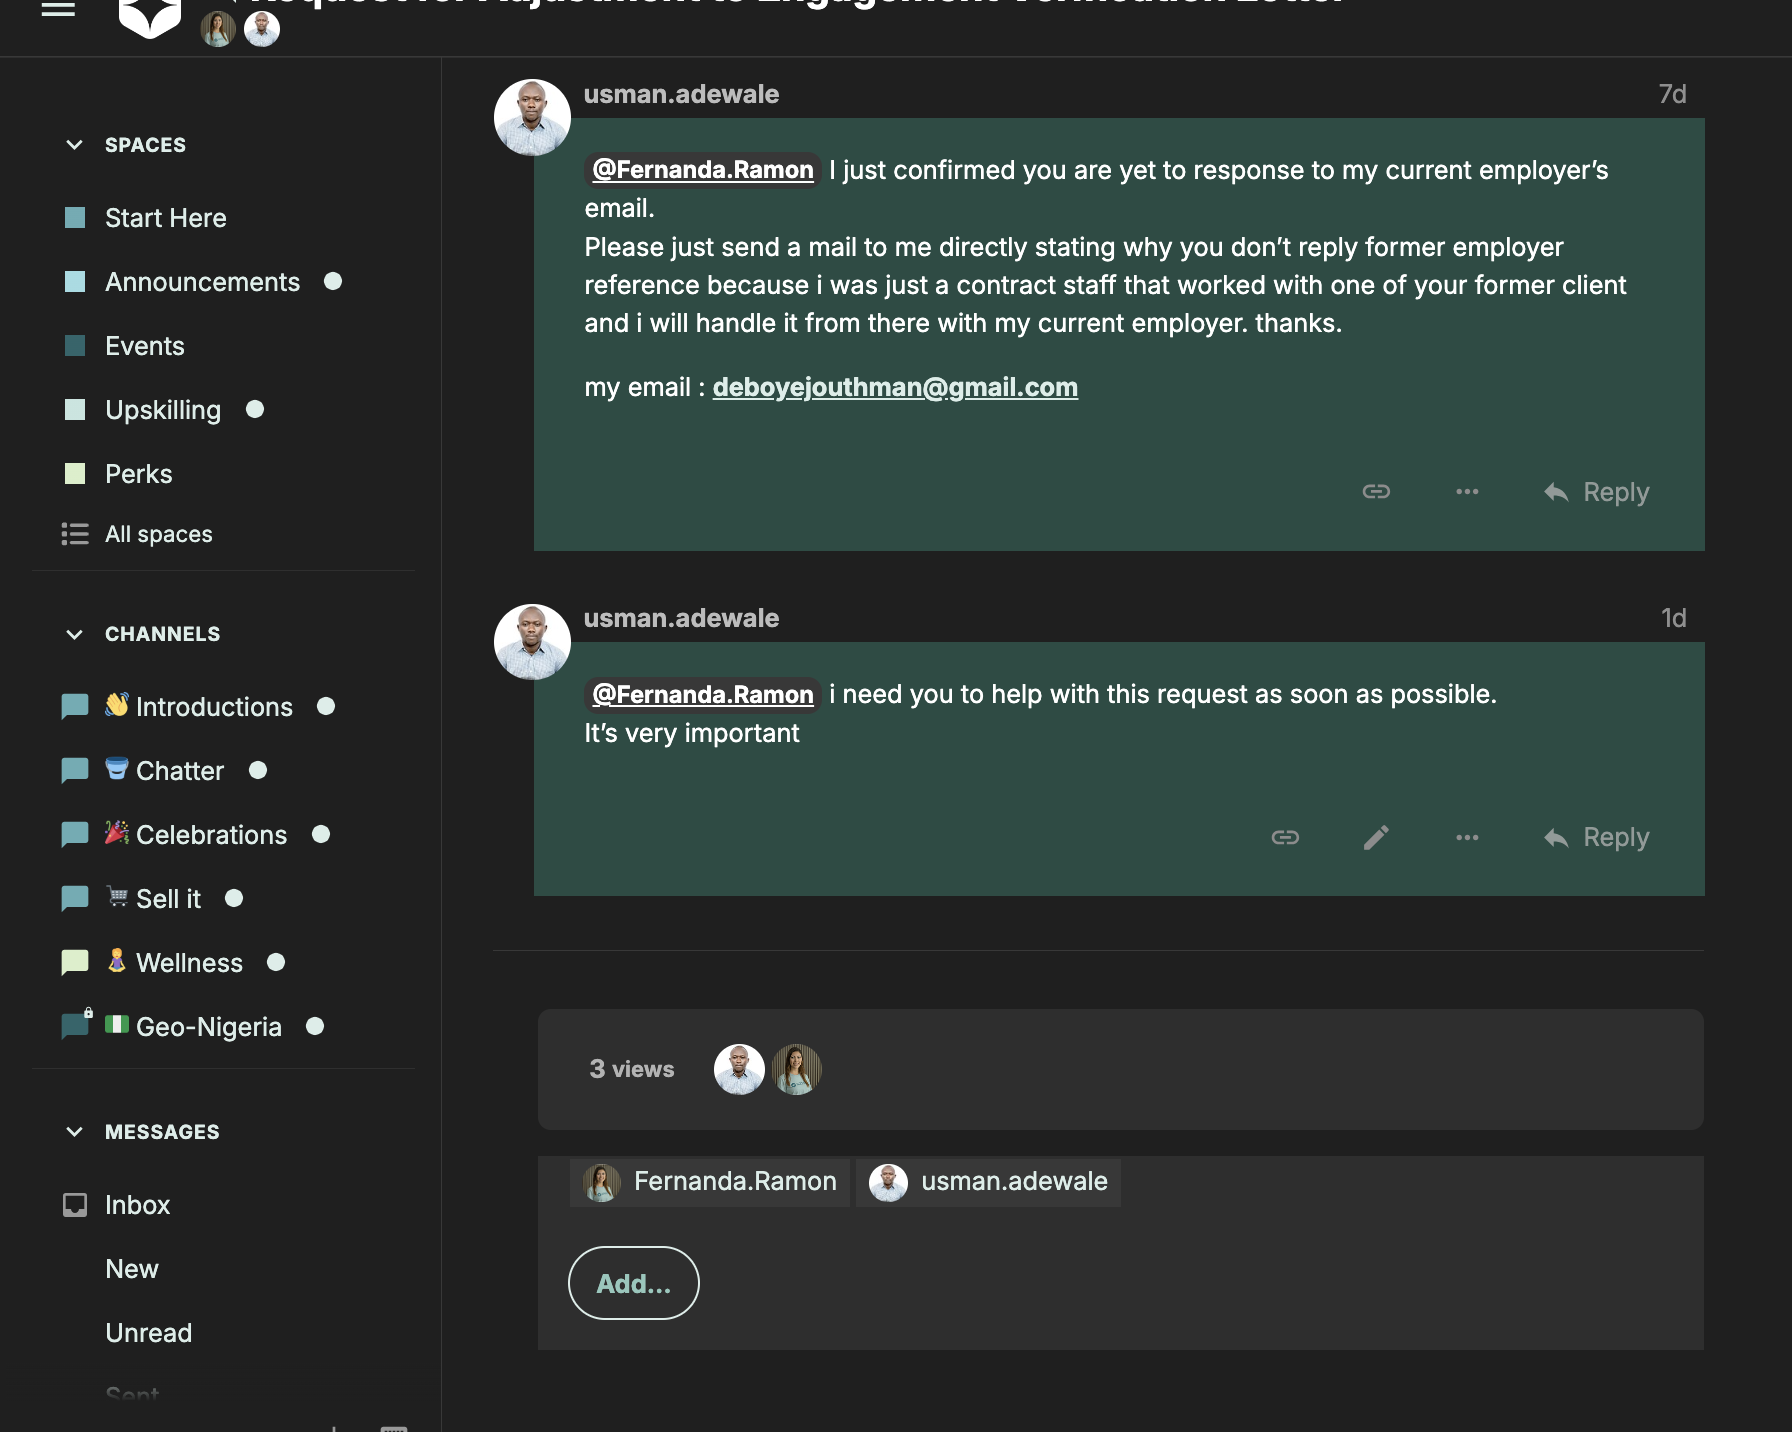The width and height of the screenshot is (1792, 1432).
Task: Copy link of the 1d message
Action: coord(1285,837)
